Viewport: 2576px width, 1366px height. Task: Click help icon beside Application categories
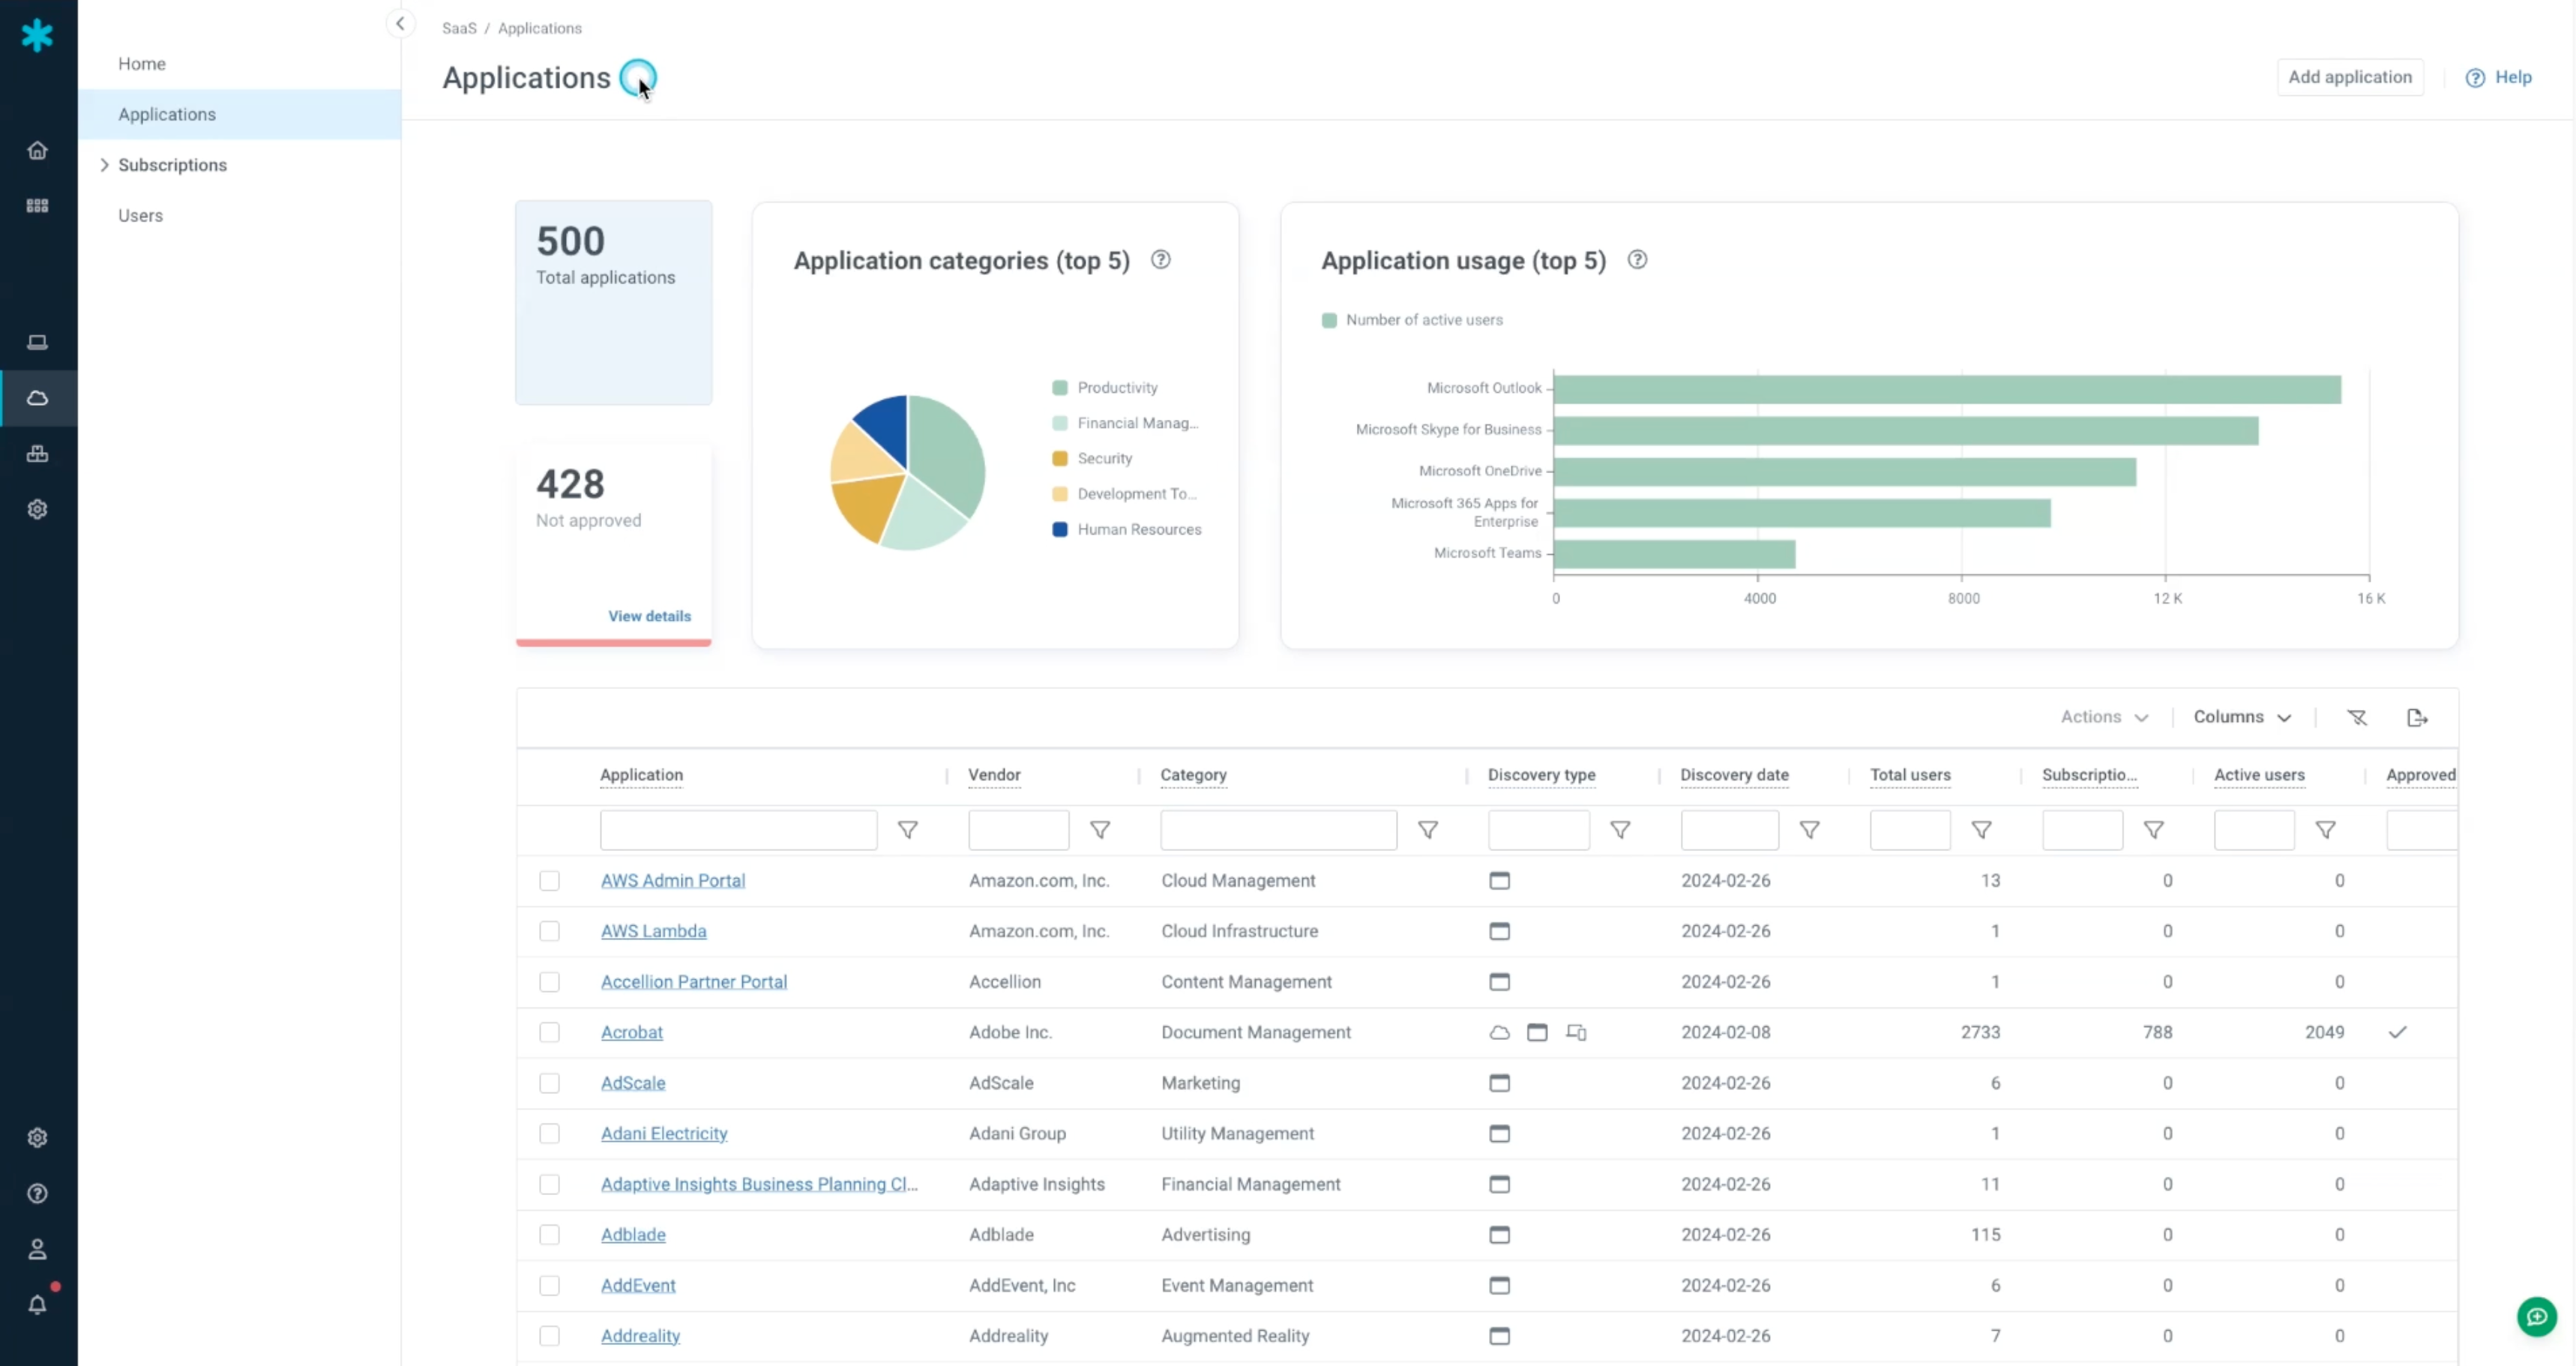(x=1160, y=260)
